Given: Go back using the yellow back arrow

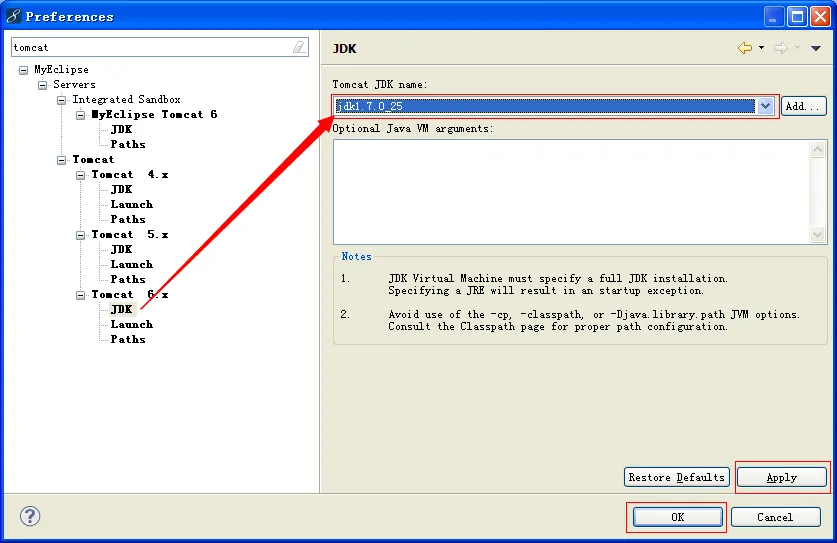Looking at the screenshot, I should [x=745, y=48].
